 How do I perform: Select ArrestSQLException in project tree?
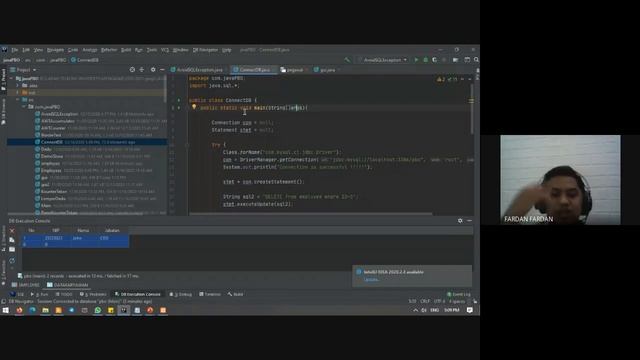tap(59, 114)
